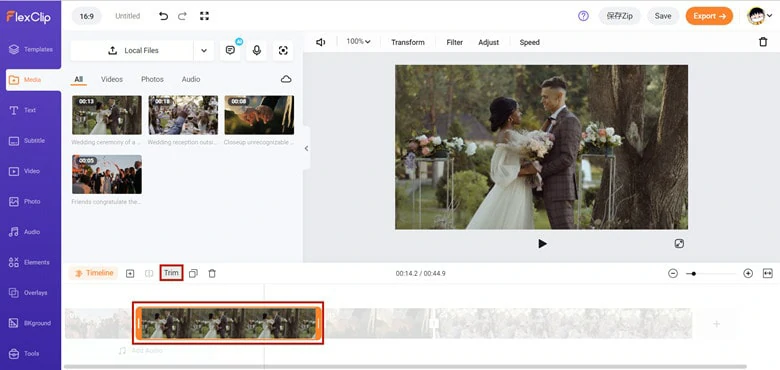Rename the Untitled project title

pos(127,16)
